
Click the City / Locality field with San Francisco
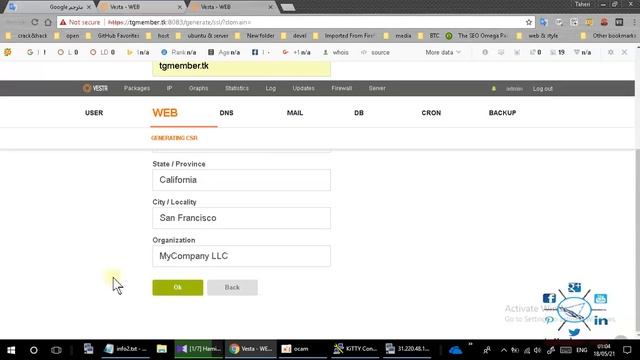[x=242, y=218]
